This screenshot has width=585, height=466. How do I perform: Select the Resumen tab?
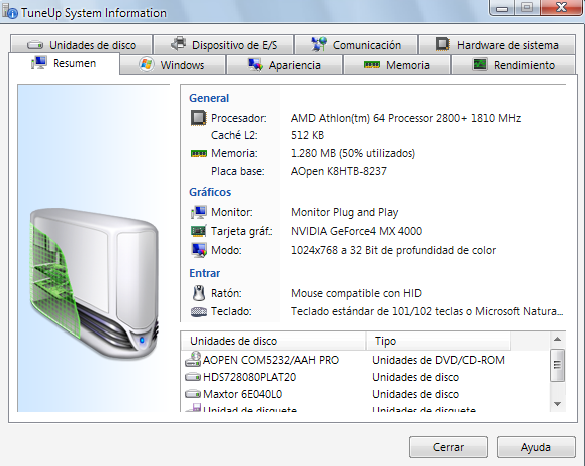[64, 63]
